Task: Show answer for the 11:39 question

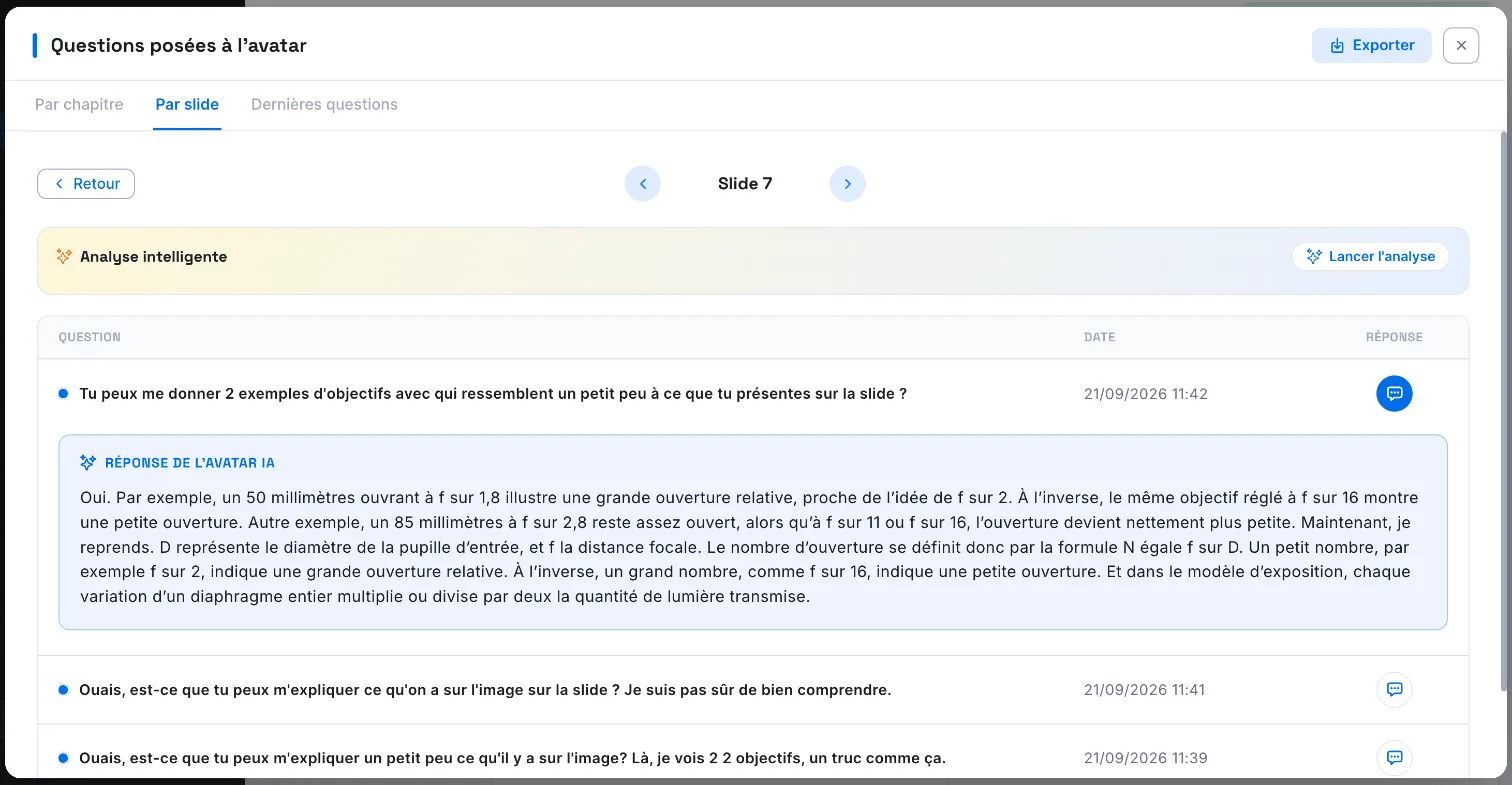Action: [1394, 757]
